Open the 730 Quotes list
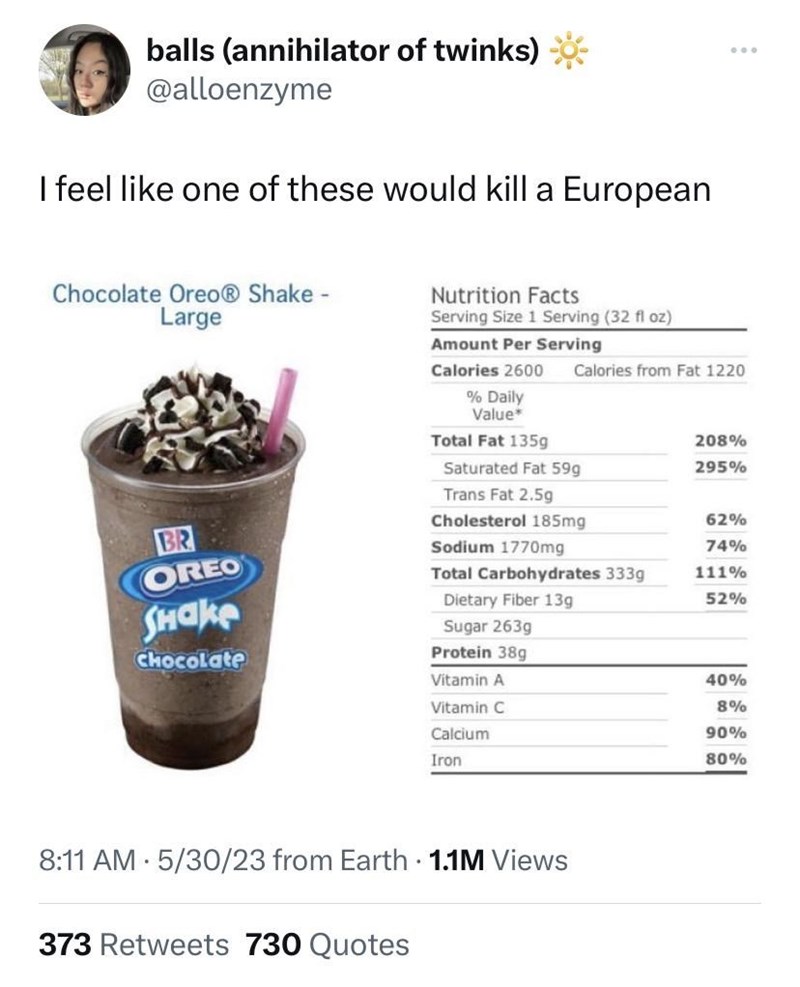 pos(328,944)
